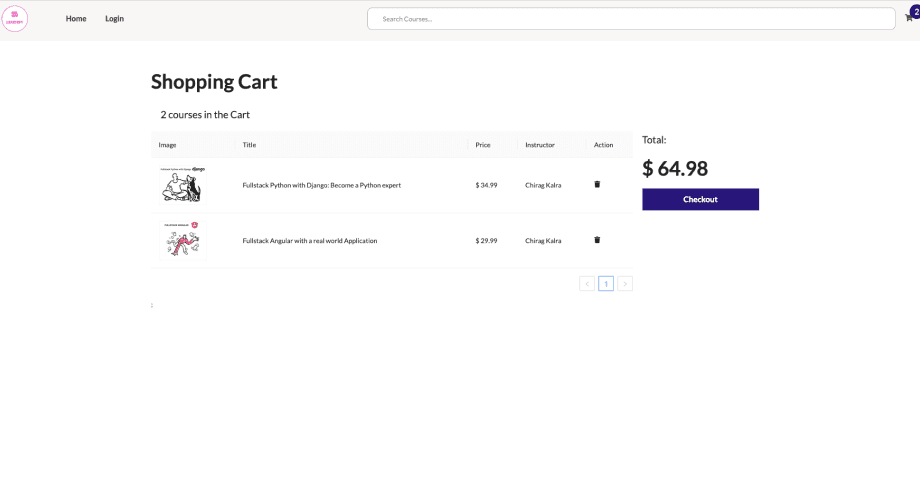Delete the Fullstack Python with Django course

tap(597, 184)
